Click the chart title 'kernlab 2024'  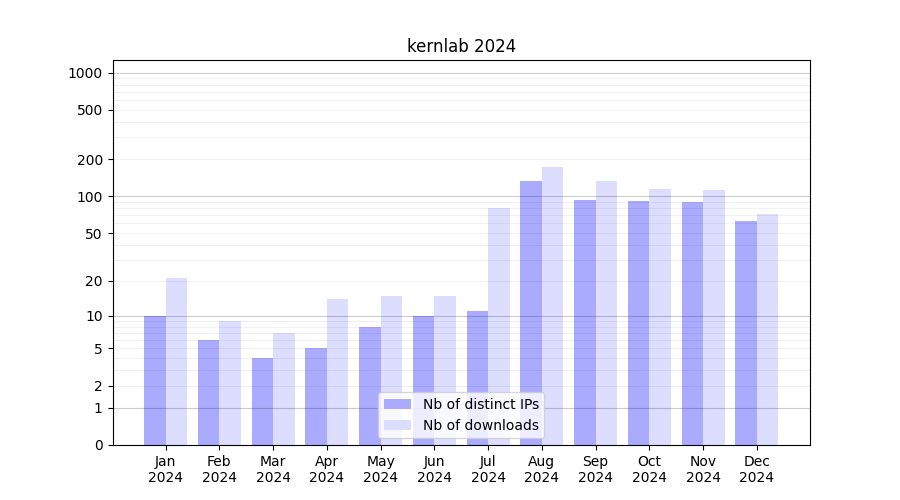(x=461, y=46)
